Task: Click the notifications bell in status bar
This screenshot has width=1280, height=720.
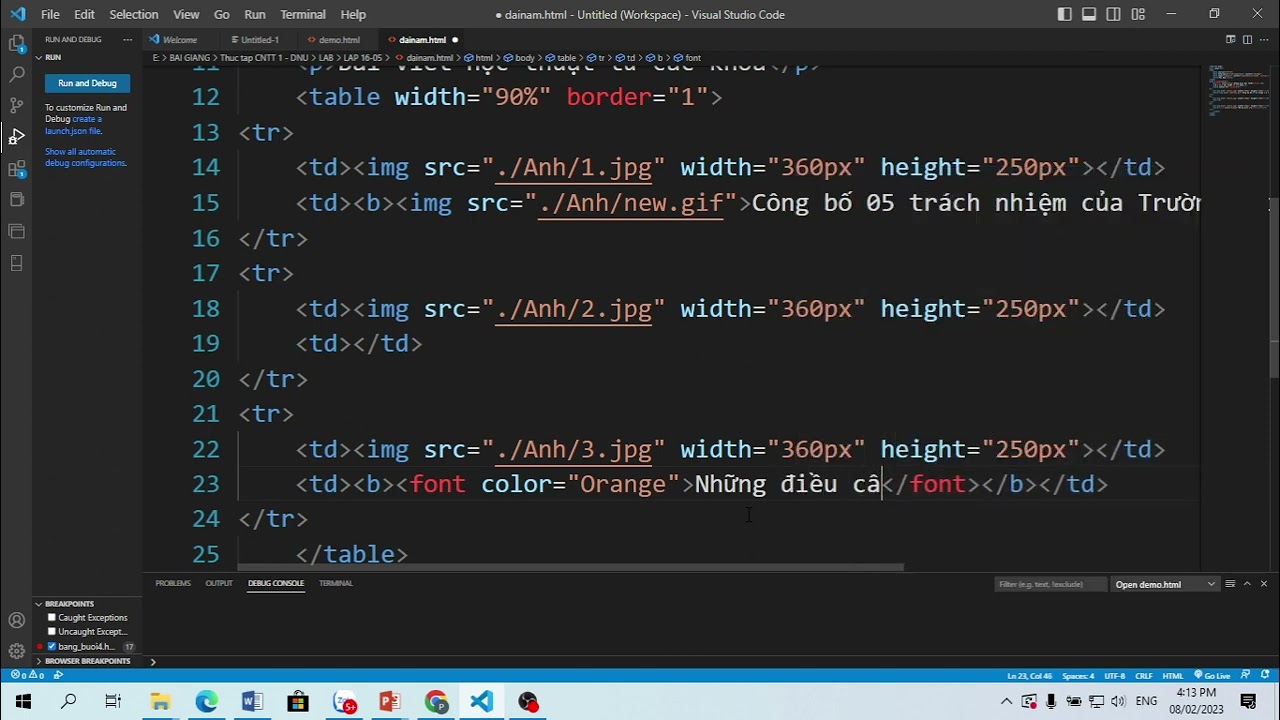Action: 1266,676
